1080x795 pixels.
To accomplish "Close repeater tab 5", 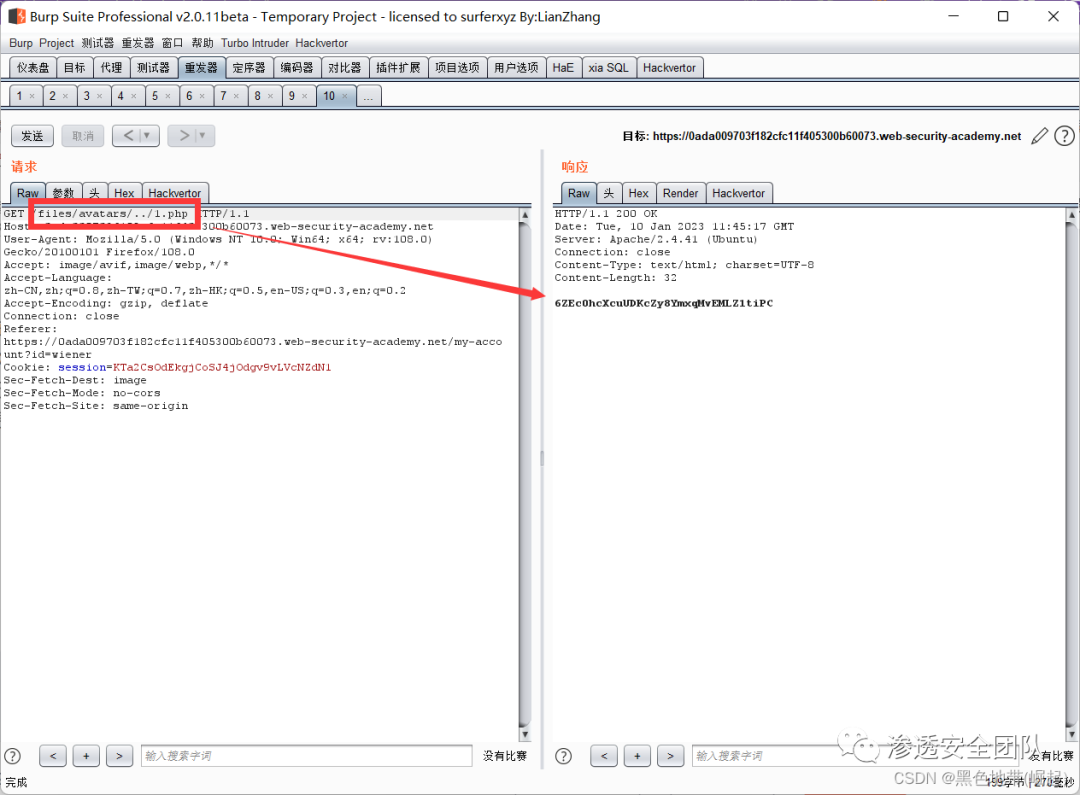I will tap(167, 96).
